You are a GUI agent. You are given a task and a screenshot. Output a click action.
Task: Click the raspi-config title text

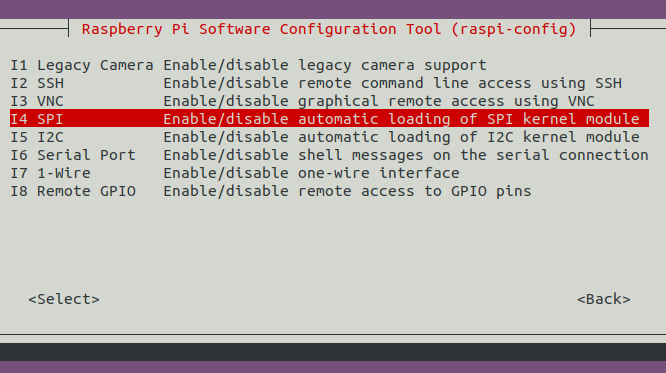click(329, 29)
